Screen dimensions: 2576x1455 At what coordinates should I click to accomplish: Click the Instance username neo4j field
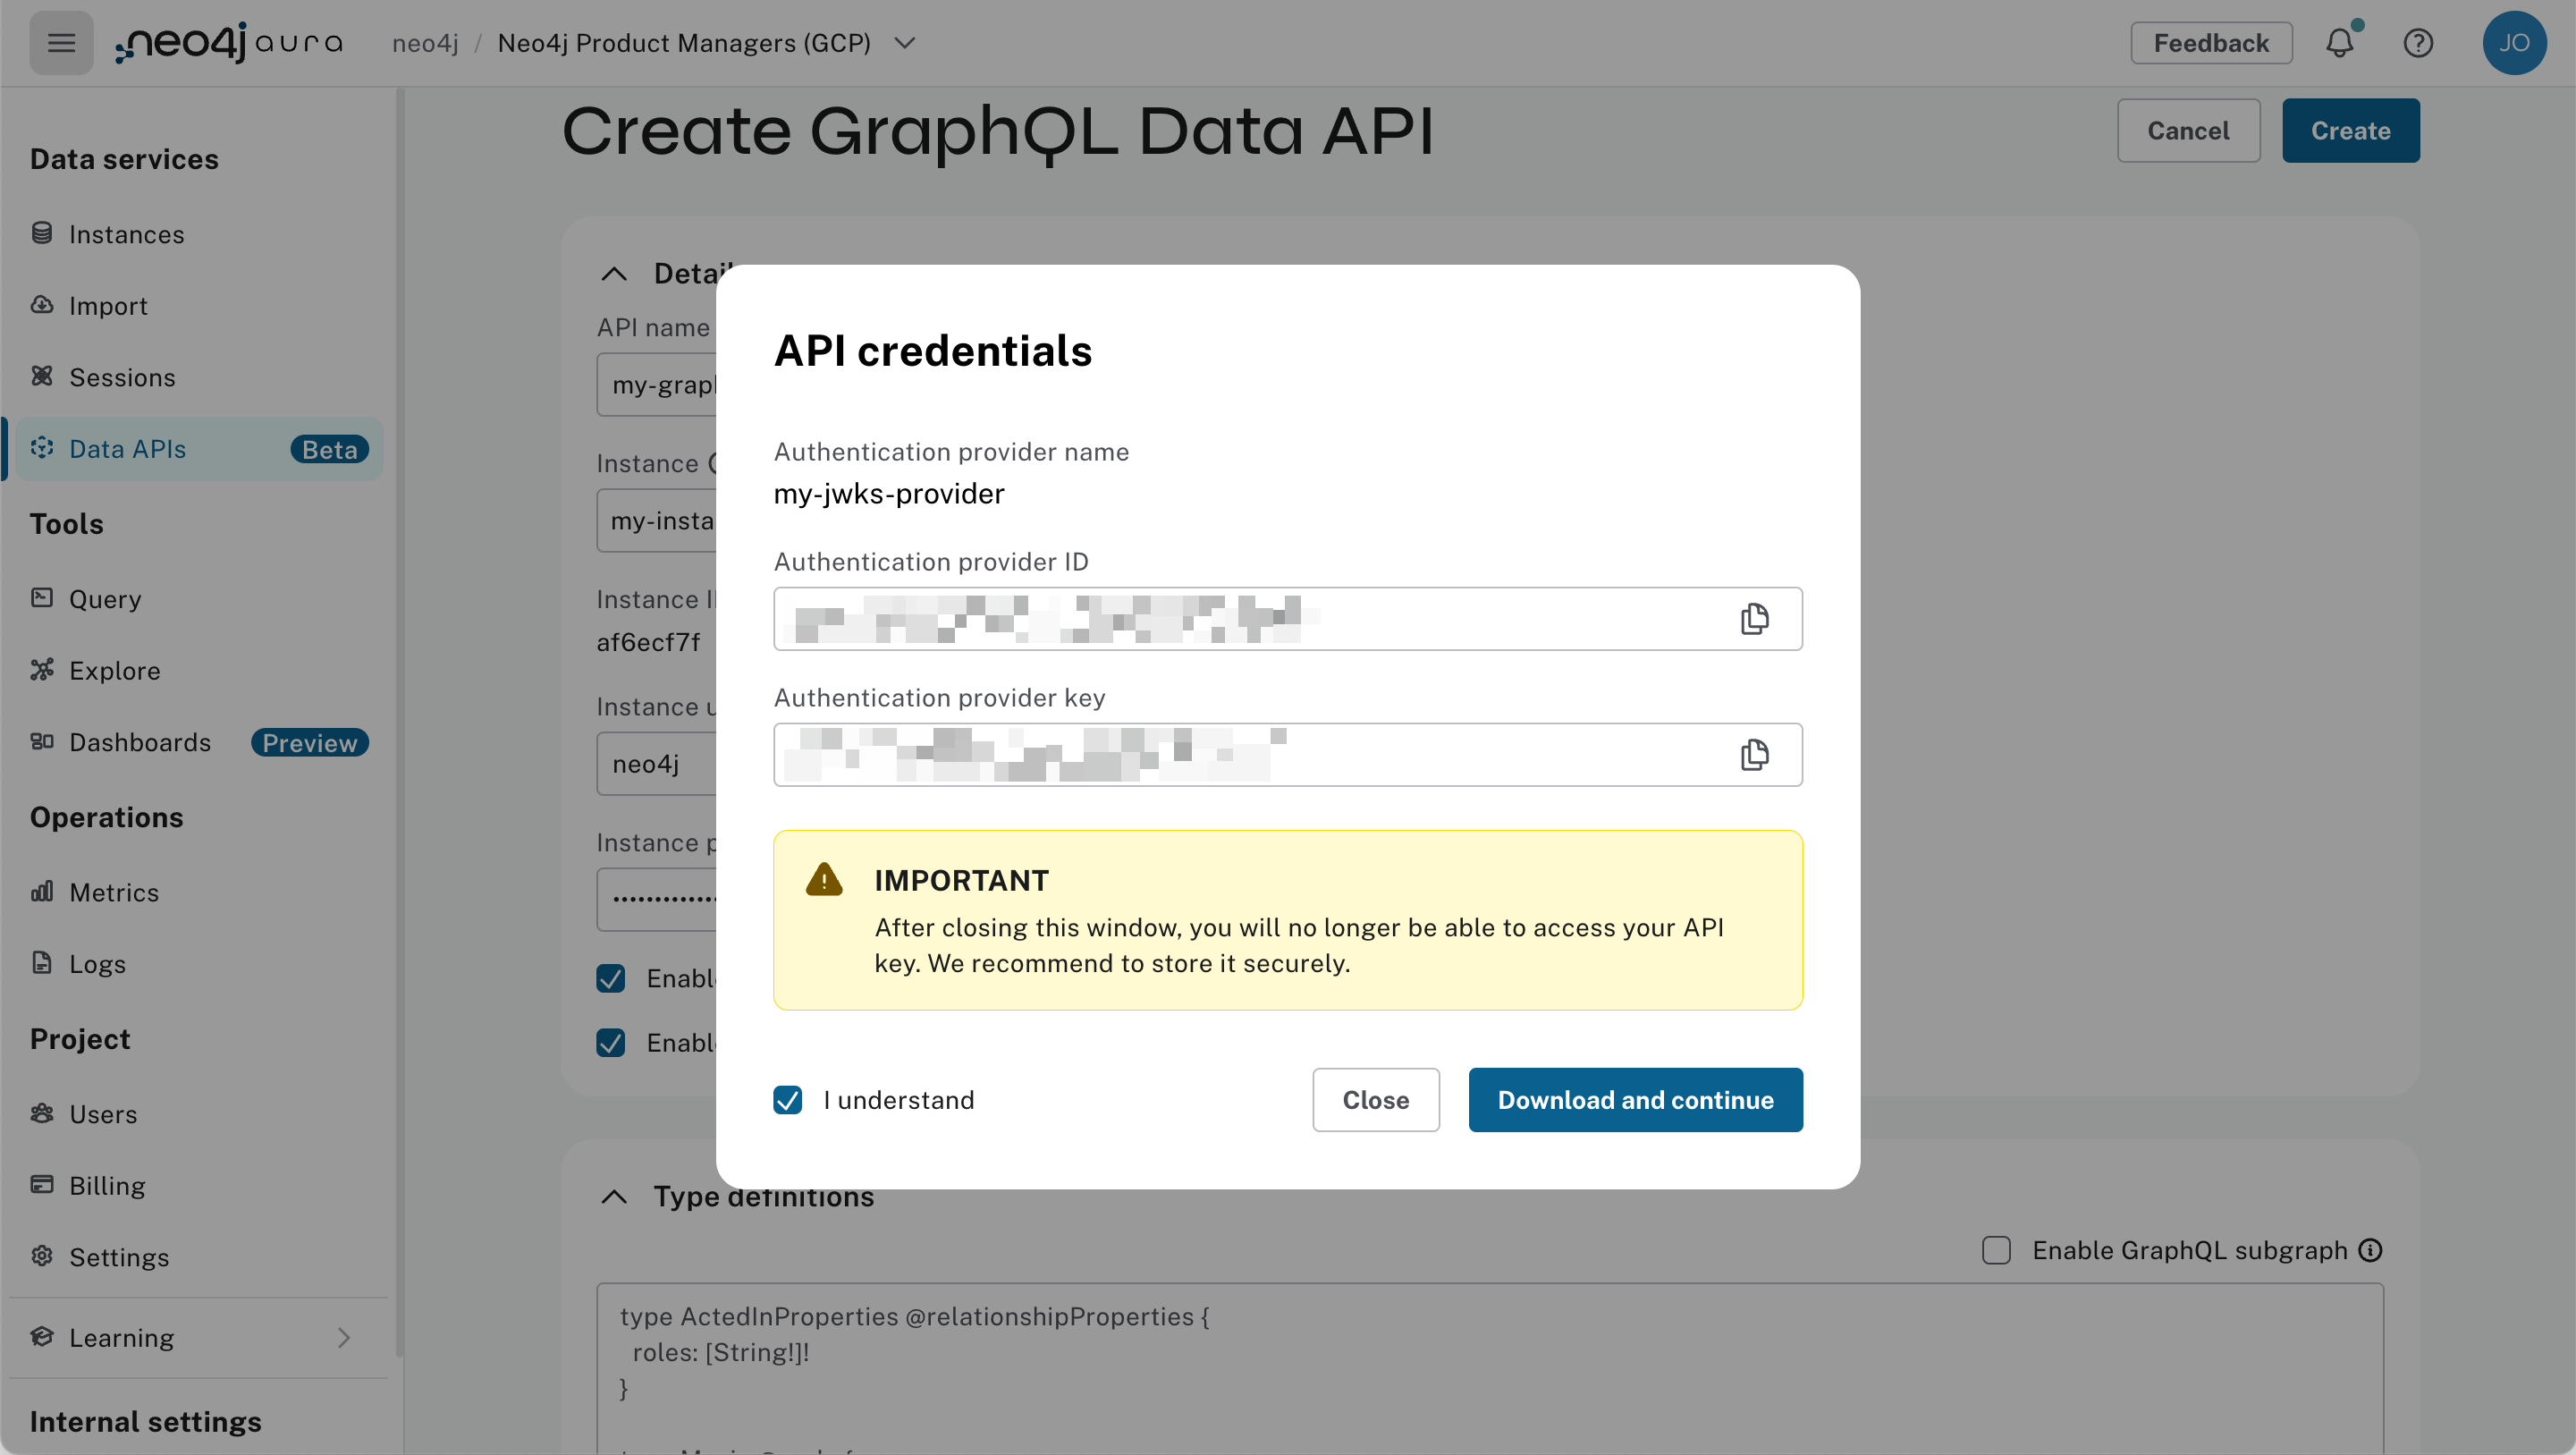pyautogui.click(x=657, y=764)
